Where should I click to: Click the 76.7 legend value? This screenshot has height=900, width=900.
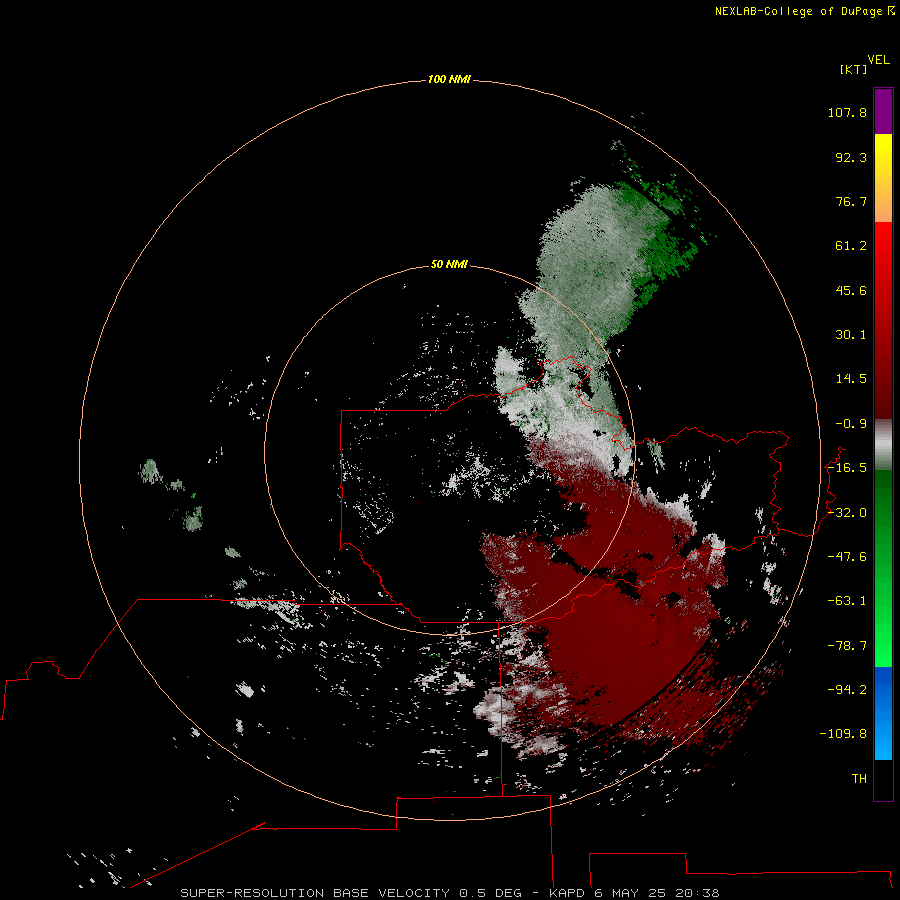click(x=851, y=201)
